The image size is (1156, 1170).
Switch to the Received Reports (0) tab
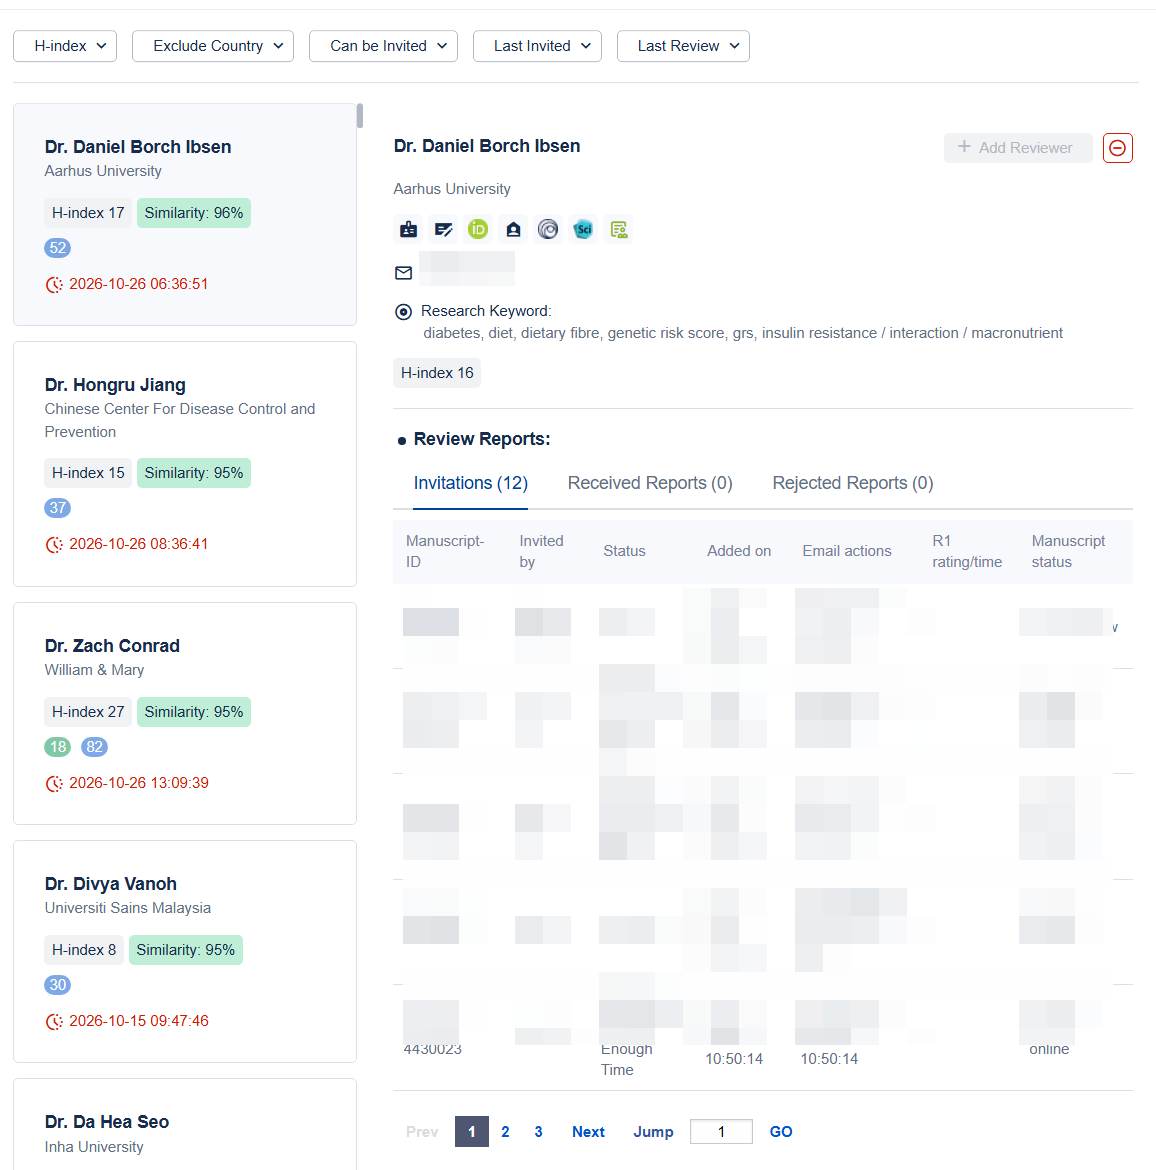pos(650,484)
